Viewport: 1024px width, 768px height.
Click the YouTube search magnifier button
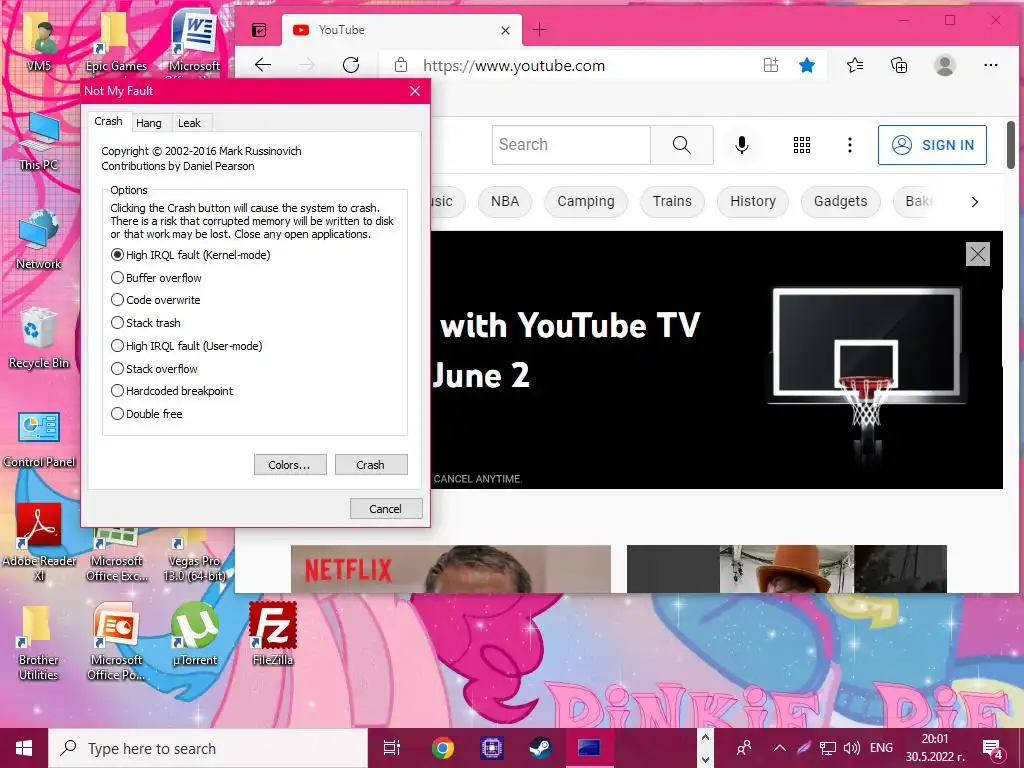tap(682, 144)
